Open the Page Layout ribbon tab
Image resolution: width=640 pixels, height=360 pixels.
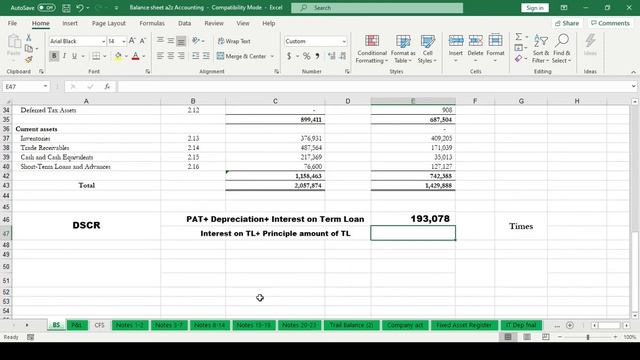(x=109, y=23)
